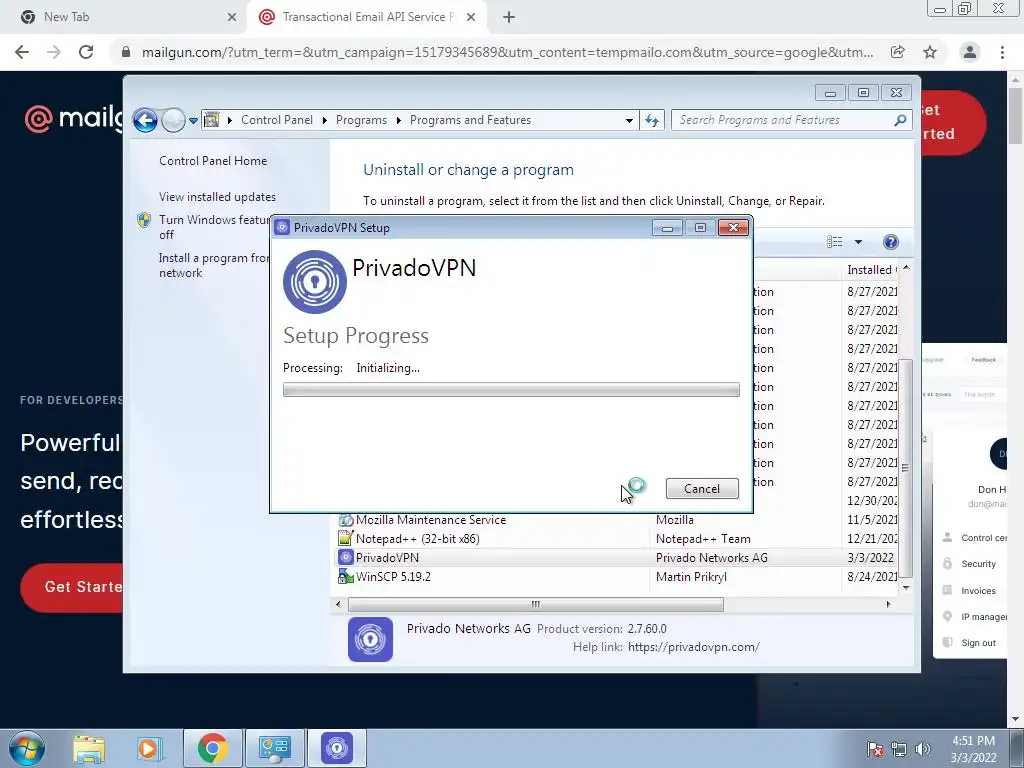Open Programs breadcrumb
The height and width of the screenshot is (768, 1024).
tap(361, 120)
